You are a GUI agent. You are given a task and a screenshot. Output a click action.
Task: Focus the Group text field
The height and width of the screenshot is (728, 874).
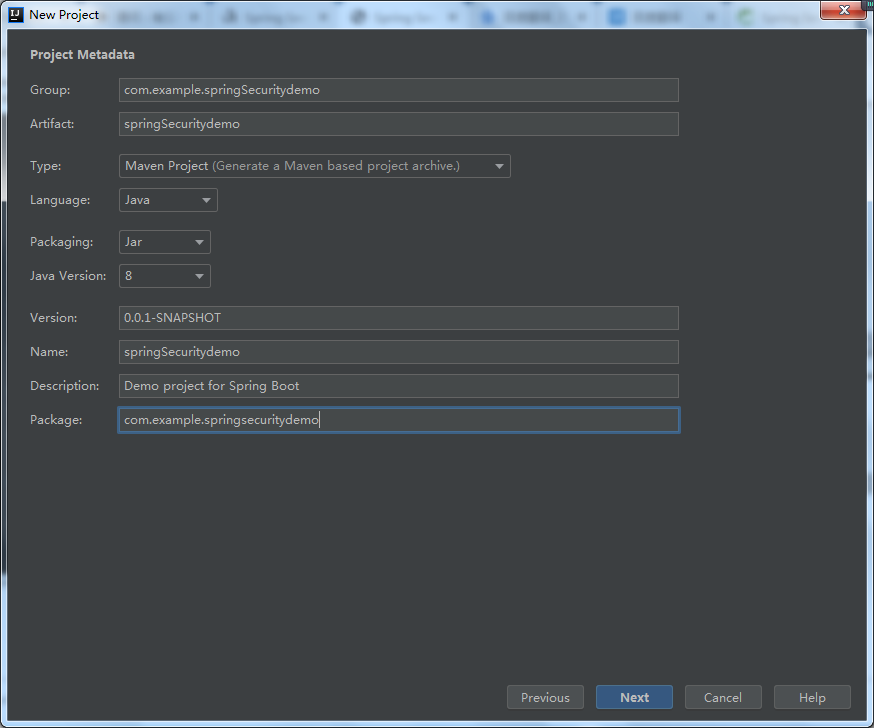coord(398,90)
